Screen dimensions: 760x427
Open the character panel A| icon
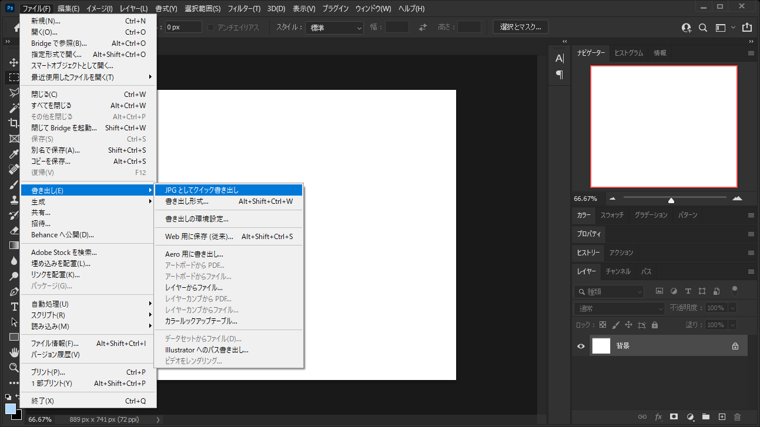point(560,59)
